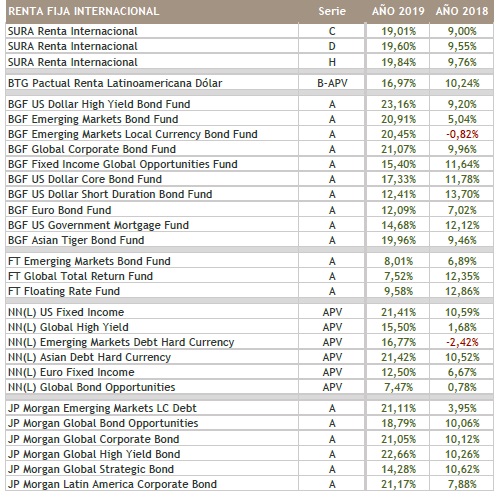The width and height of the screenshot is (498, 498).
Task: Select the AÑO 2019 column header
Action: [398, 11]
